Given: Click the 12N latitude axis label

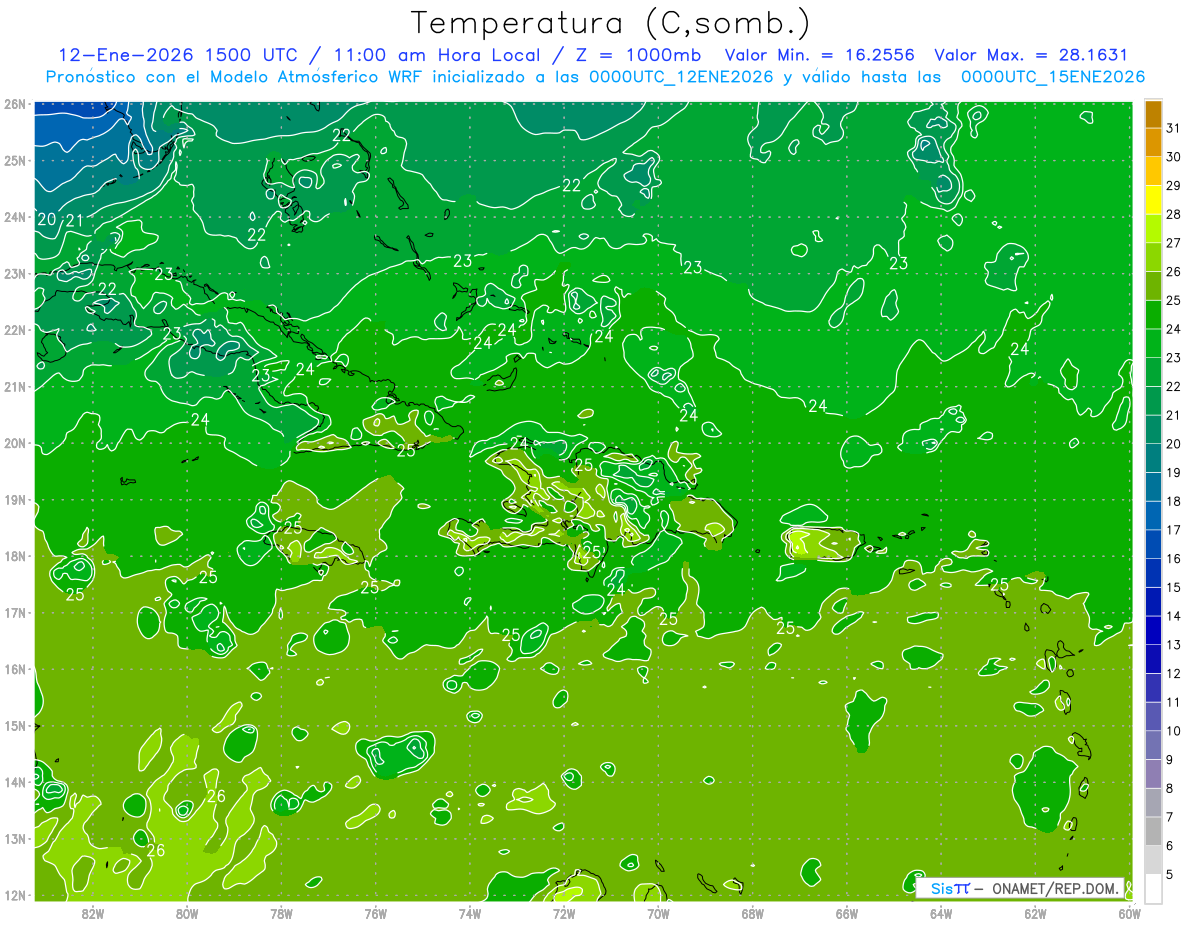Looking at the screenshot, I should point(15,895).
